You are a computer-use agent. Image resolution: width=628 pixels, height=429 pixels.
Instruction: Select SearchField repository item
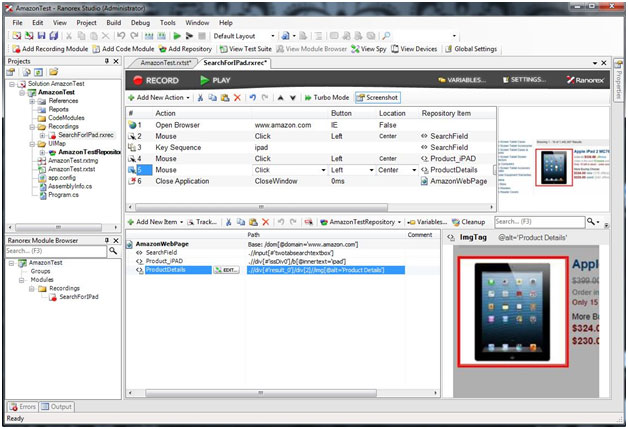161,252
